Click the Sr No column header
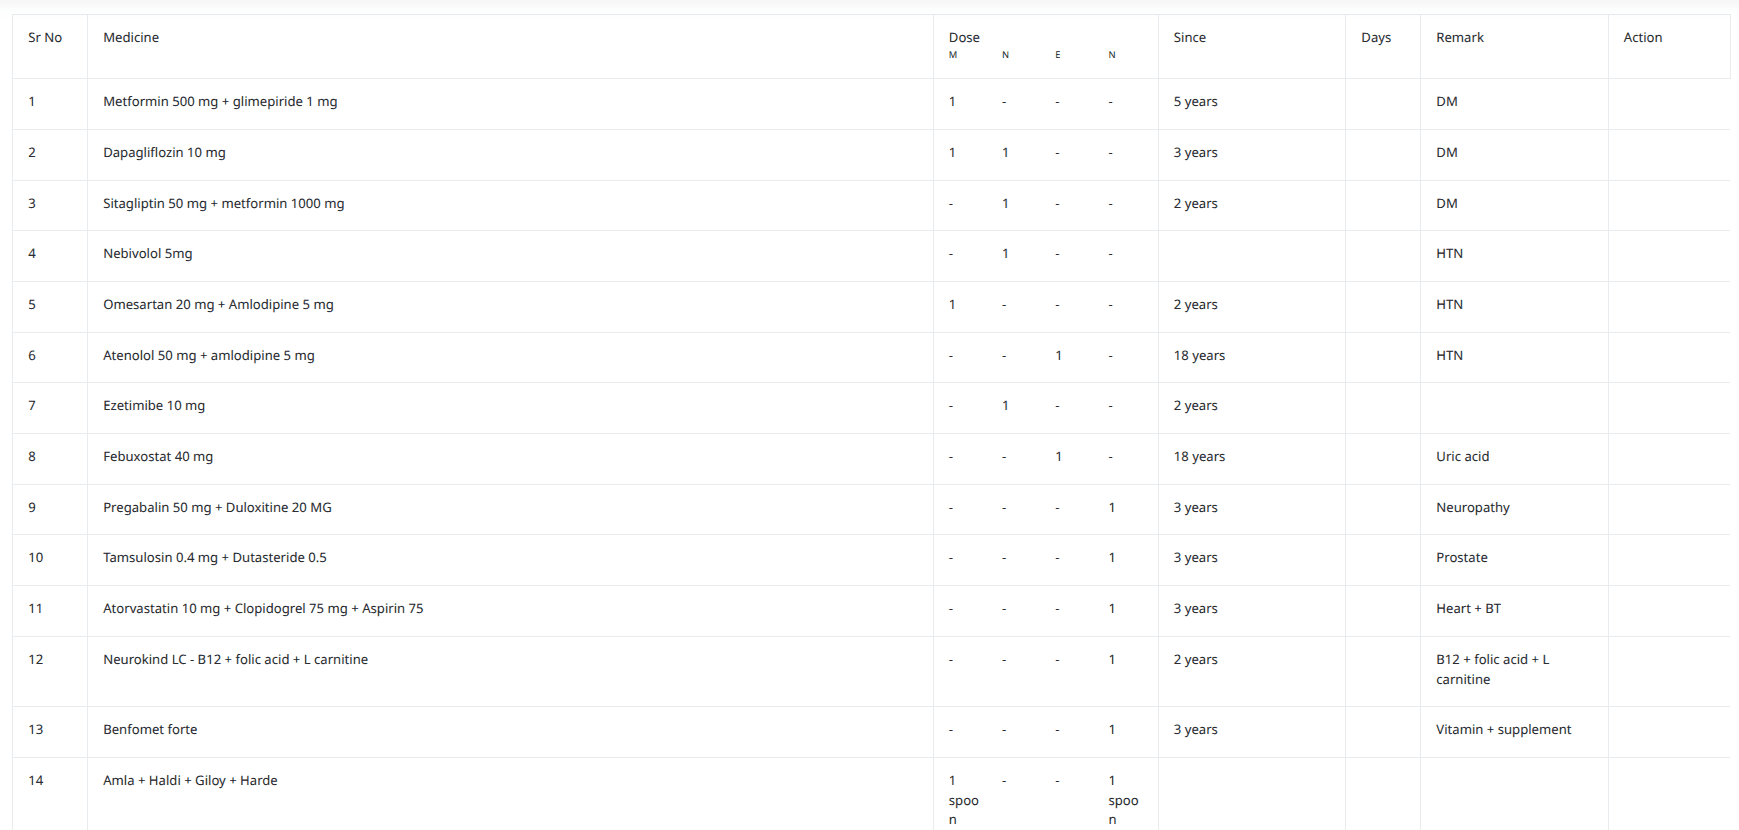Screen dimensions: 1739x830 tap(45, 38)
